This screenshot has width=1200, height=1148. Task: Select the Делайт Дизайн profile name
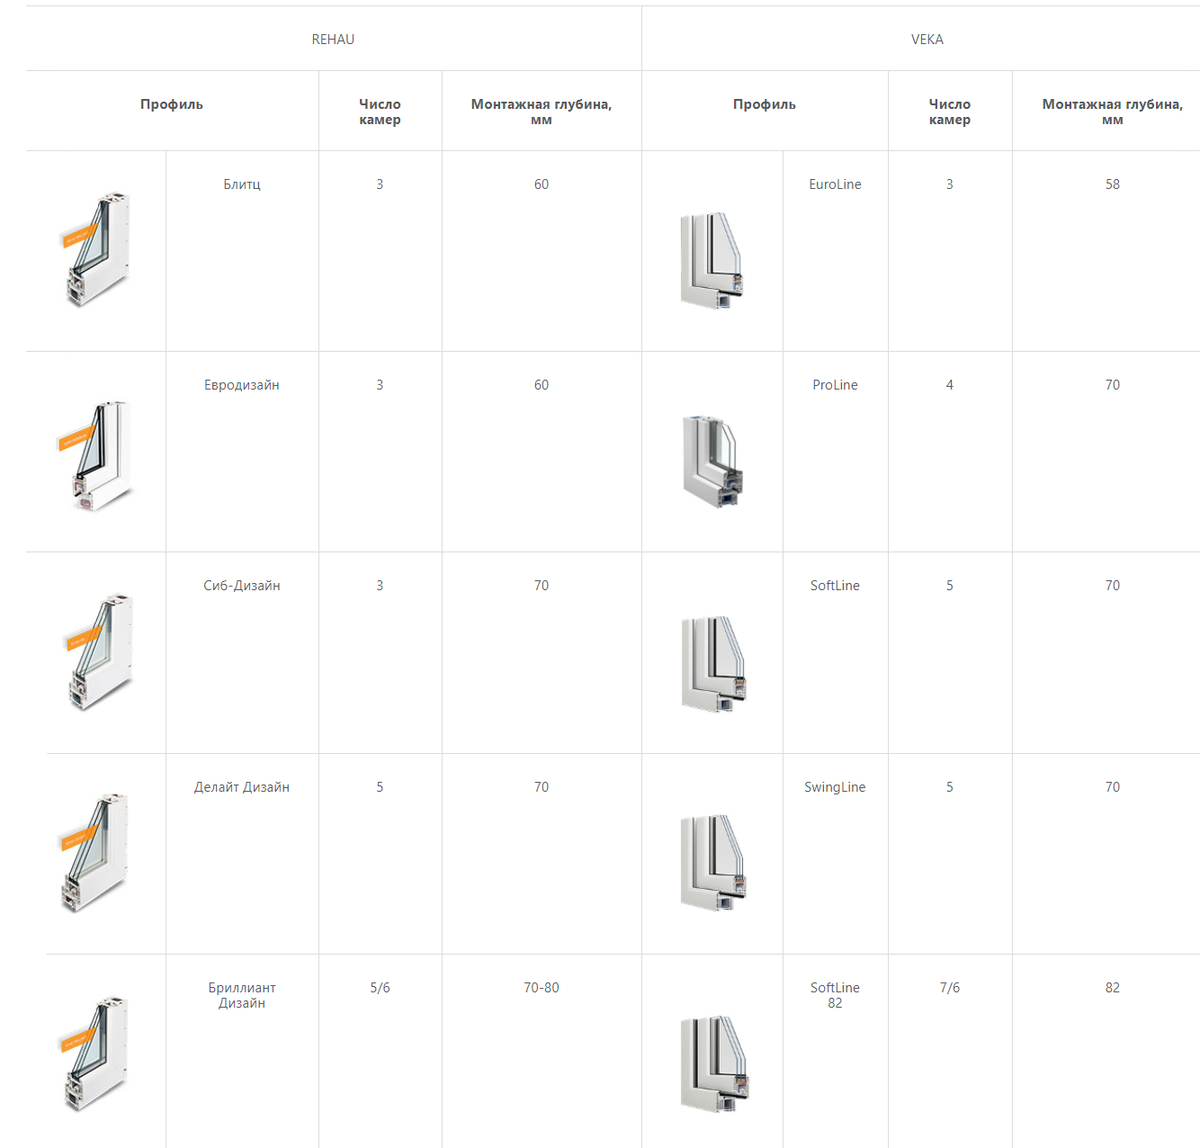pos(242,787)
